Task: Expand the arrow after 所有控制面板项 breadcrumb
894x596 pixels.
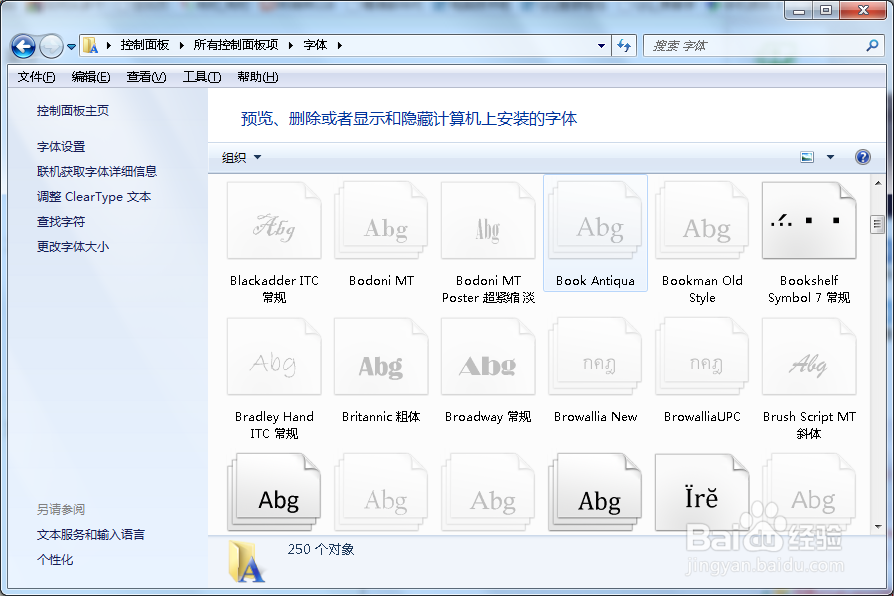Action: click(x=291, y=45)
